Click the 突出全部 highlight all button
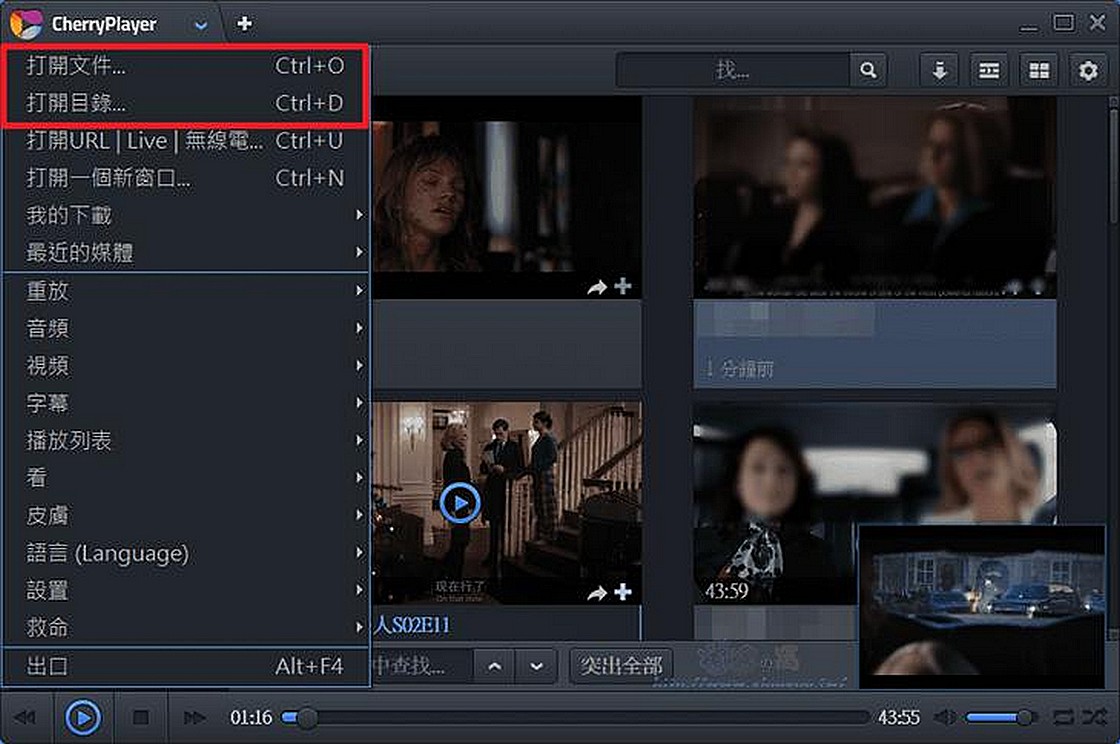 [621, 666]
